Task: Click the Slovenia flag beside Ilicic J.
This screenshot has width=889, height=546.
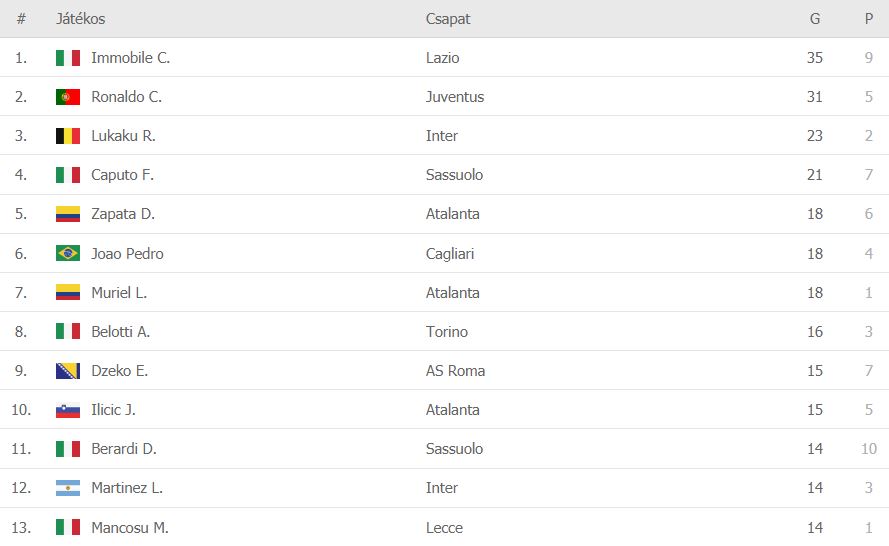Action: (x=67, y=410)
